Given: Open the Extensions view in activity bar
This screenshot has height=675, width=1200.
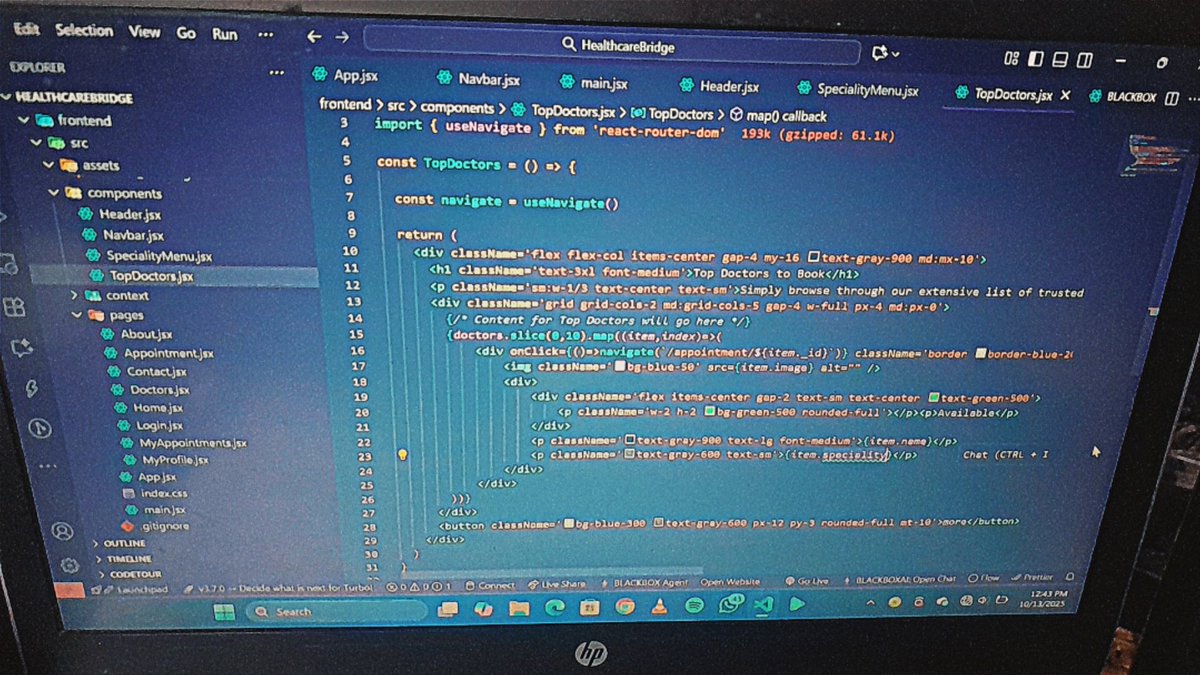Looking at the screenshot, I should tap(14, 308).
